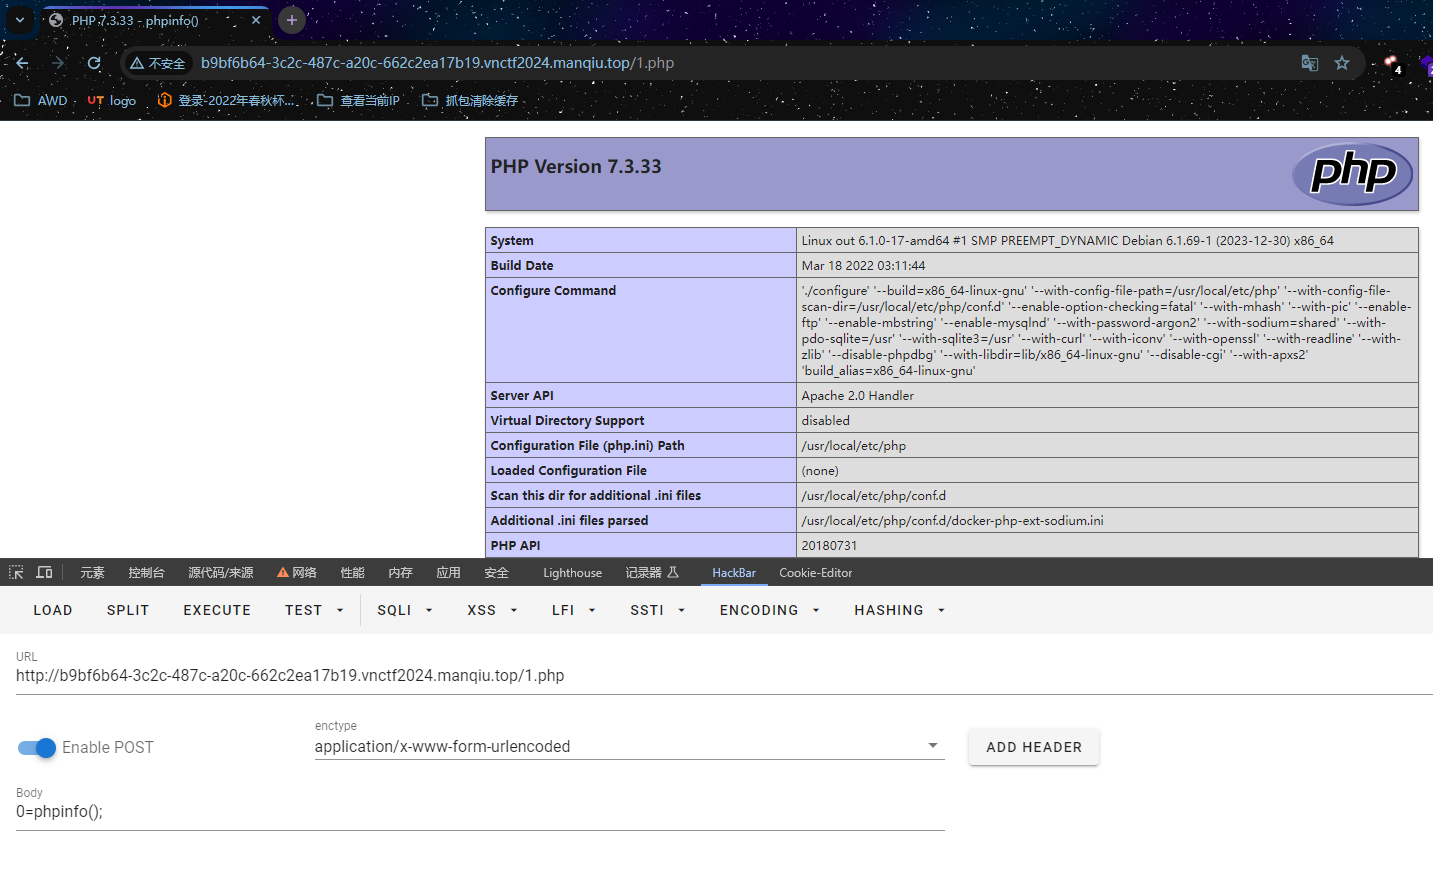Image resolution: width=1433 pixels, height=869 pixels.
Task: Open the AWD bookmarks folder
Action: [41, 100]
